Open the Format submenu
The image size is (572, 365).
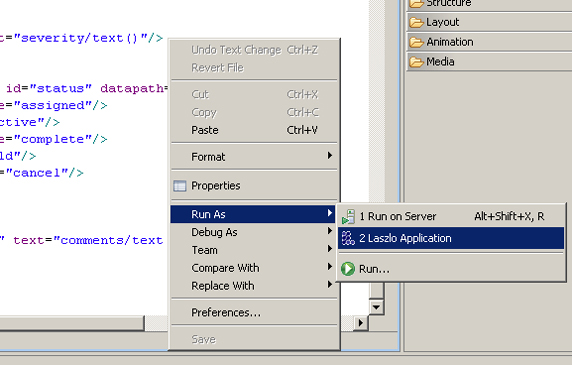(x=254, y=157)
